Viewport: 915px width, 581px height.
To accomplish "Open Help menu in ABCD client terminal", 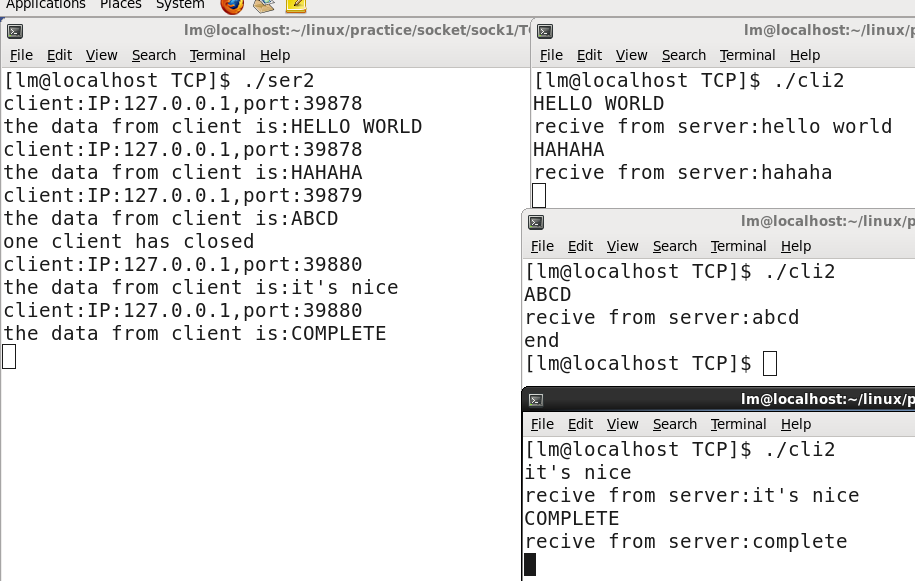I will 795,247.
